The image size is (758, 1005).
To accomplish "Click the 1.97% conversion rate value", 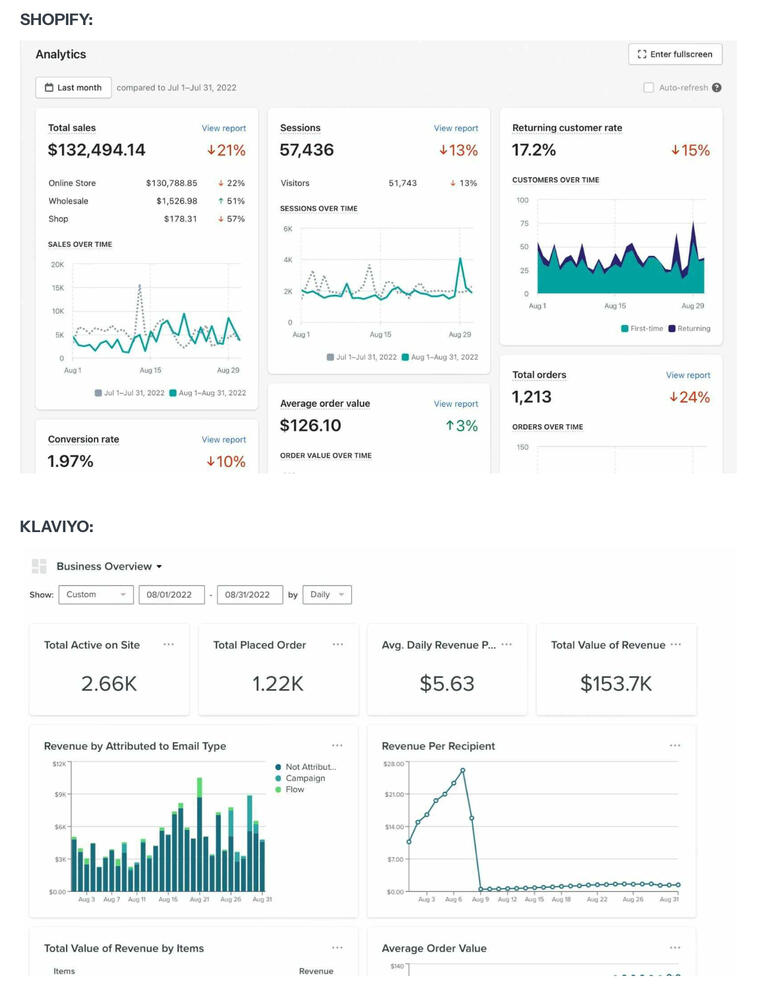I will 70,461.
